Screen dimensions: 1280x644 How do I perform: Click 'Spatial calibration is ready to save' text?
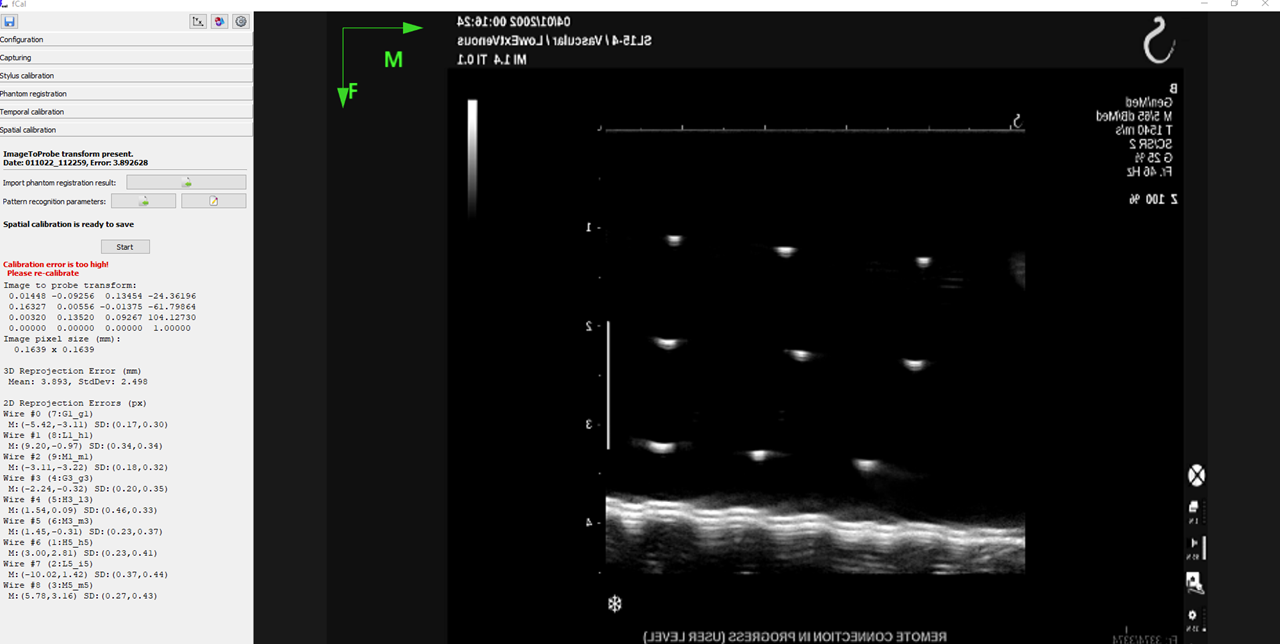point(68,225)
